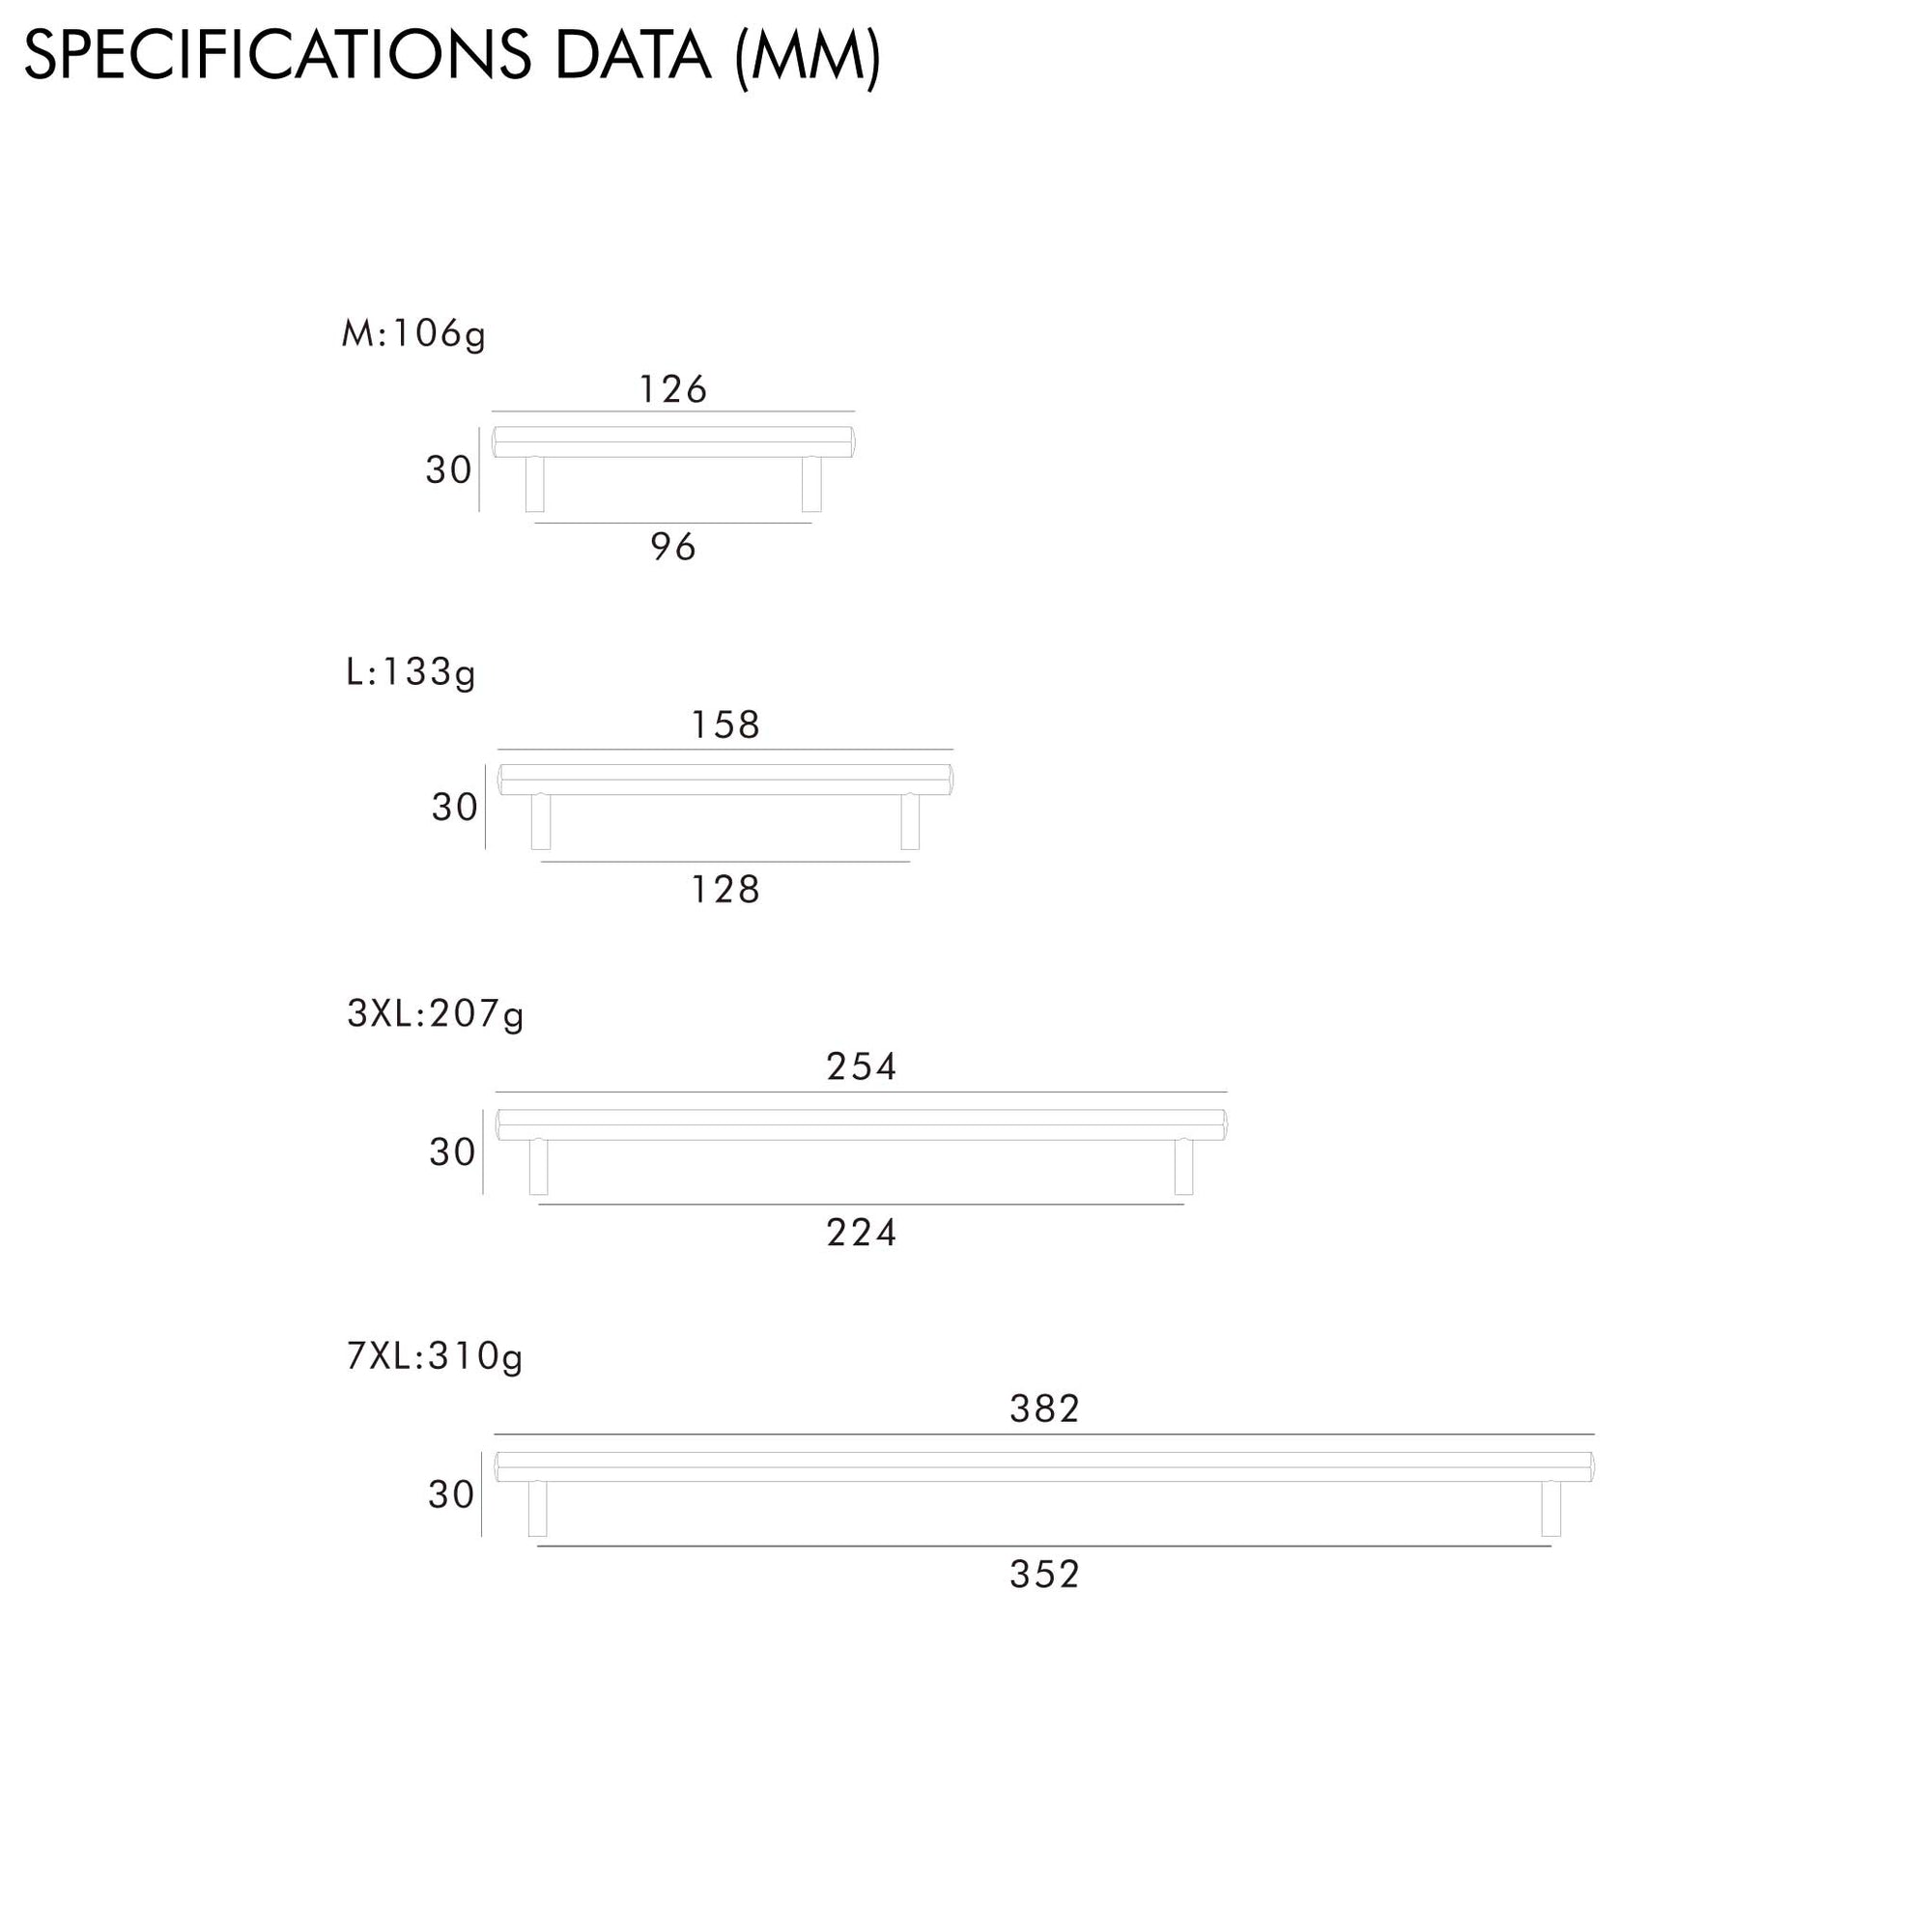
Task: Select the 224 hole spacing number
Action: click(861, 1232)
